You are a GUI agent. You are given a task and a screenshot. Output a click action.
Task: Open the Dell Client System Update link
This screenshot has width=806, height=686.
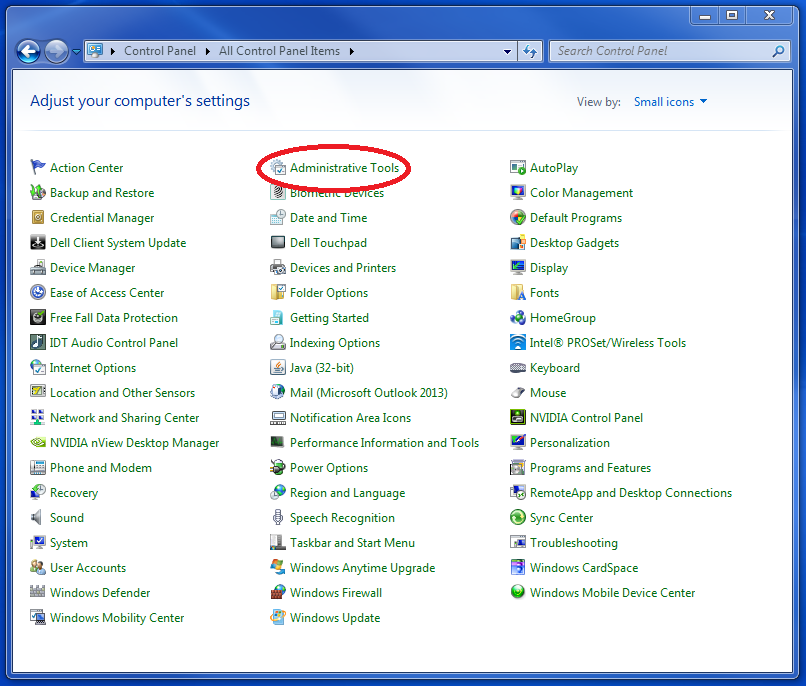point(118,243)
